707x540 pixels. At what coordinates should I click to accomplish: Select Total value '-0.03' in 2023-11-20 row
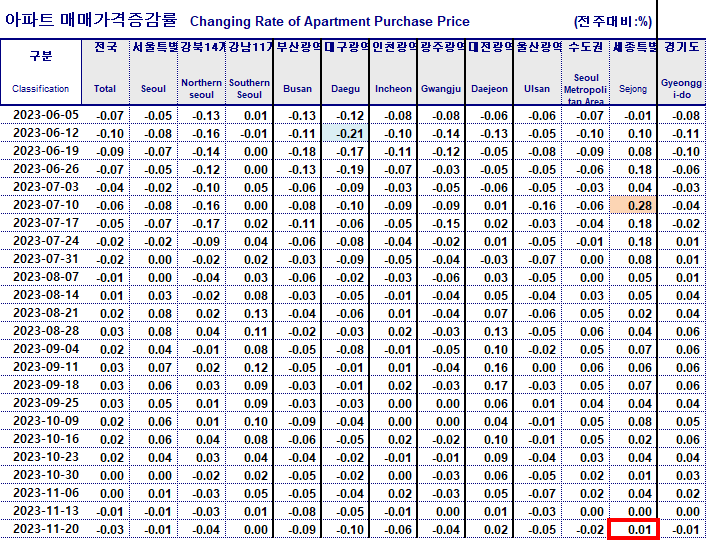[110, 530]
